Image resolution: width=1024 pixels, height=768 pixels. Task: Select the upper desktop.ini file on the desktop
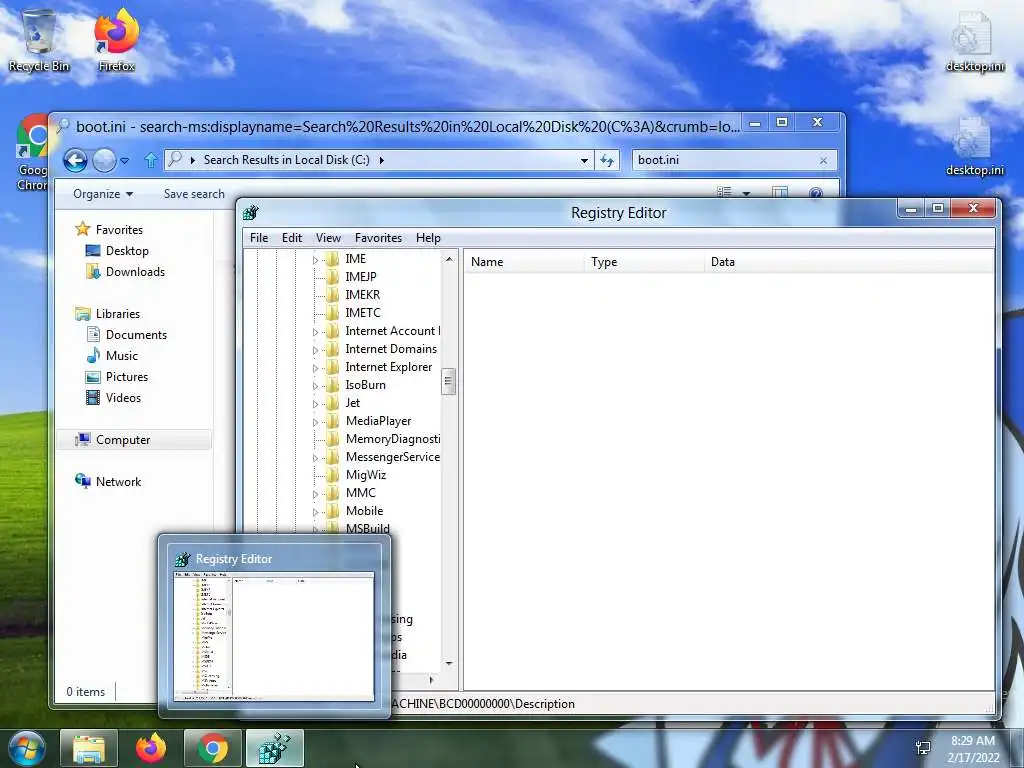pos(974,40)
